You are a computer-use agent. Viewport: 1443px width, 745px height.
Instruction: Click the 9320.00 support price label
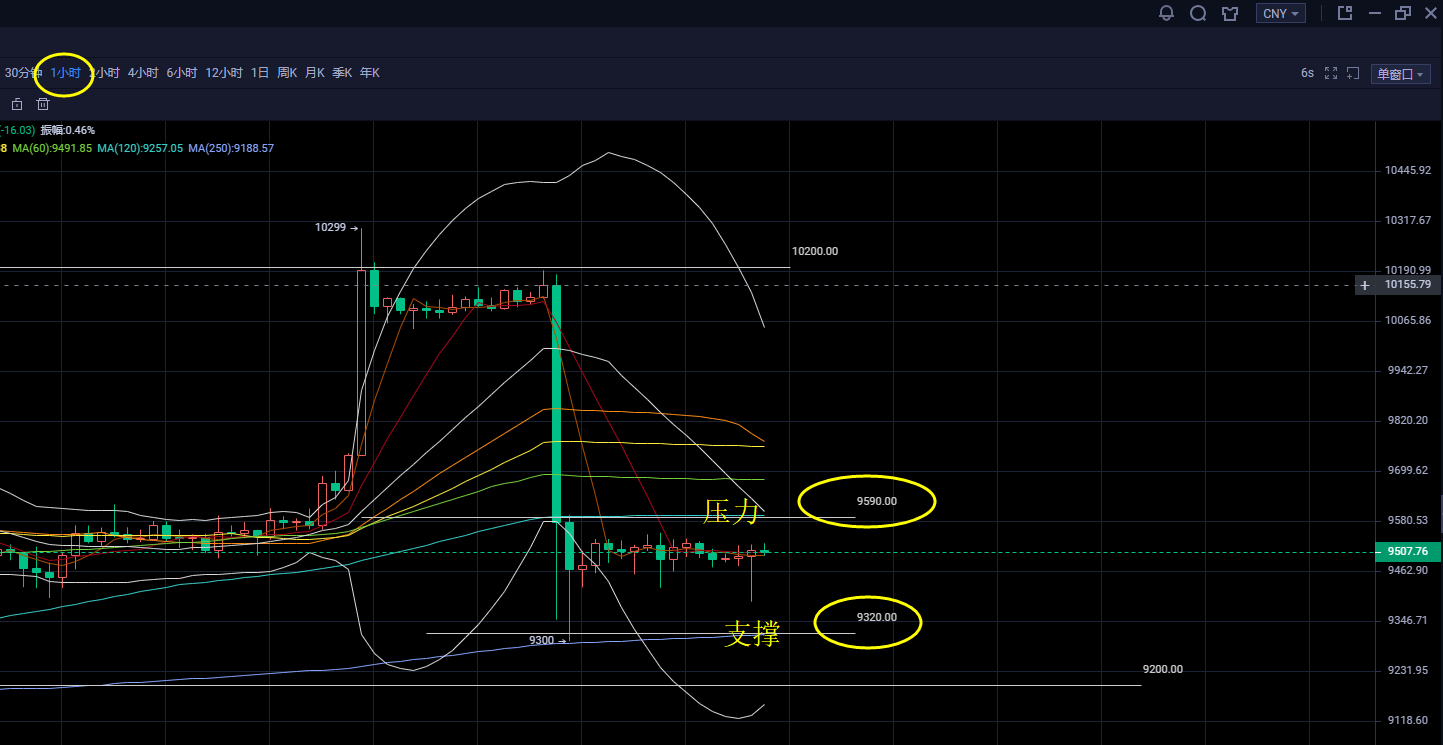pos(877,617)
